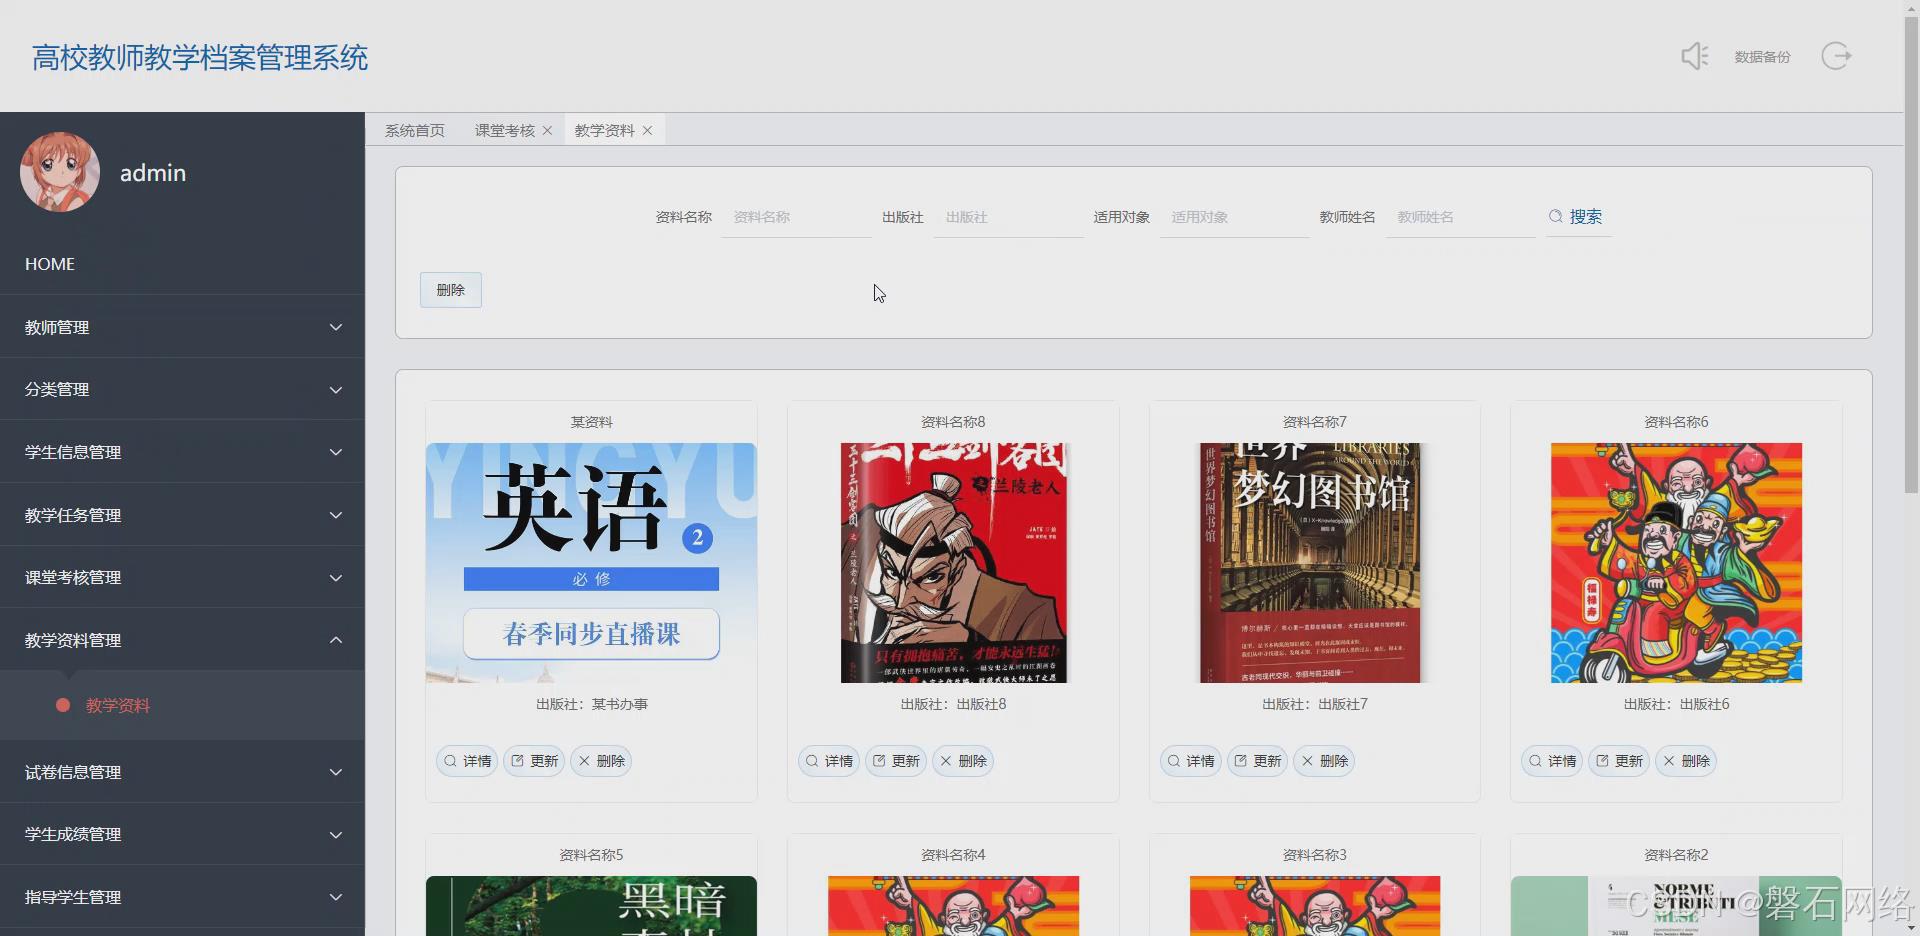Click 更新 for 资料名称7
1920x936 pixels.
[1257, 761]
